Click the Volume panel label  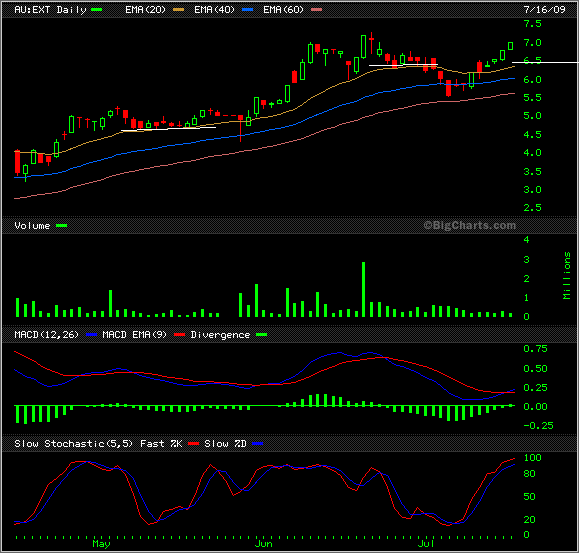coord(32,226)
